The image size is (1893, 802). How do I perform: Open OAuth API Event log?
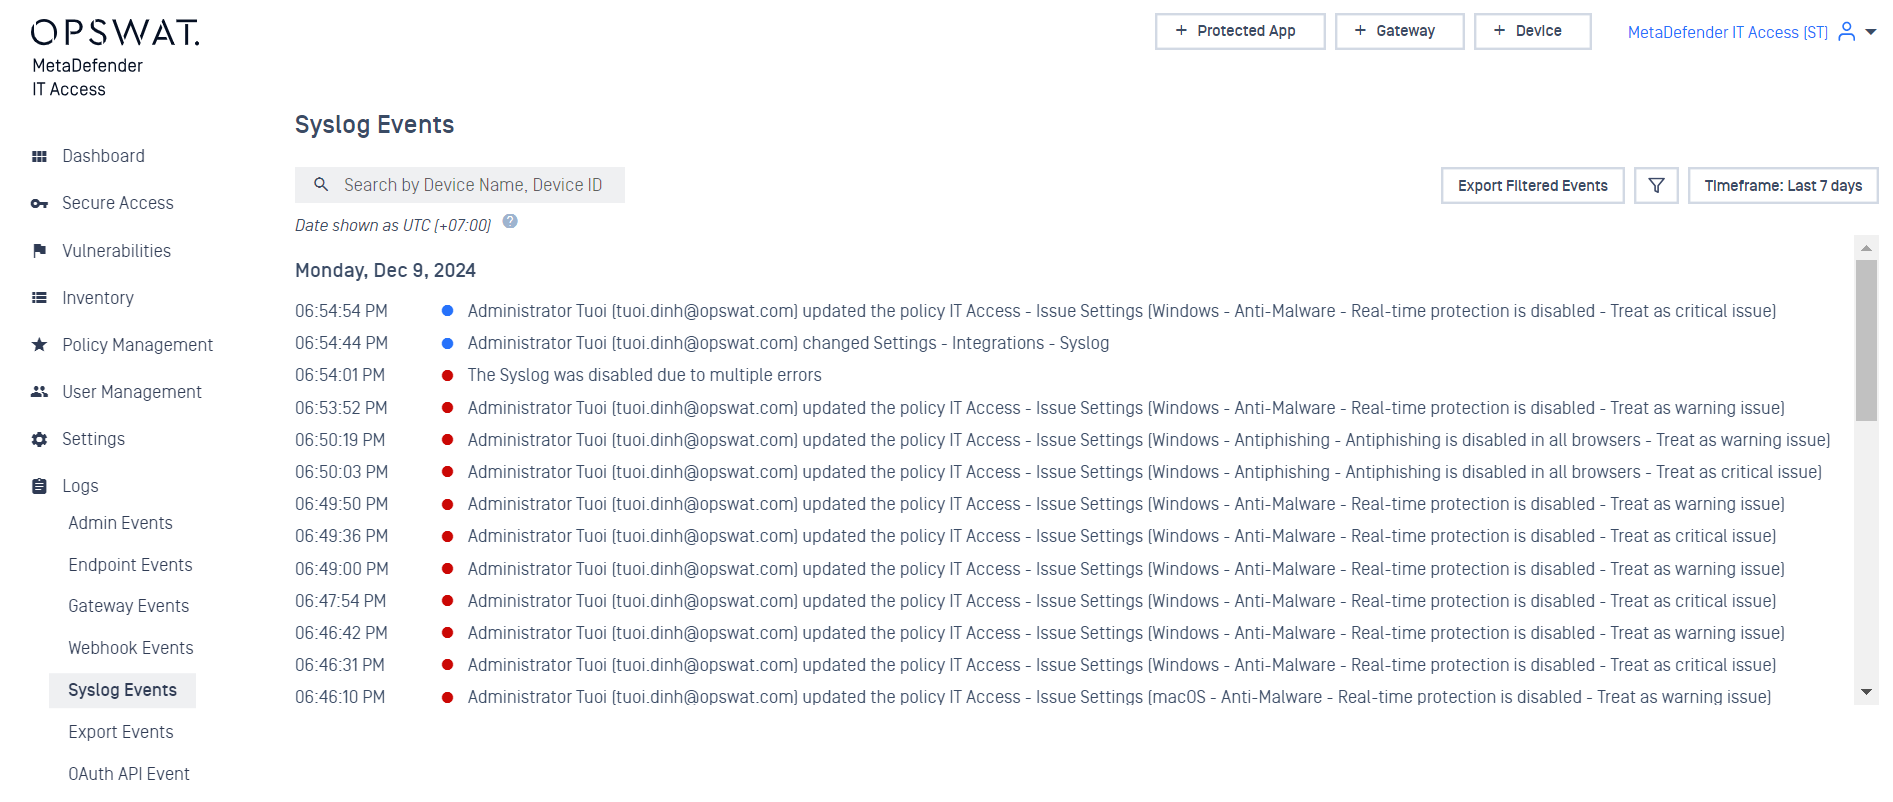pos(129,774)
